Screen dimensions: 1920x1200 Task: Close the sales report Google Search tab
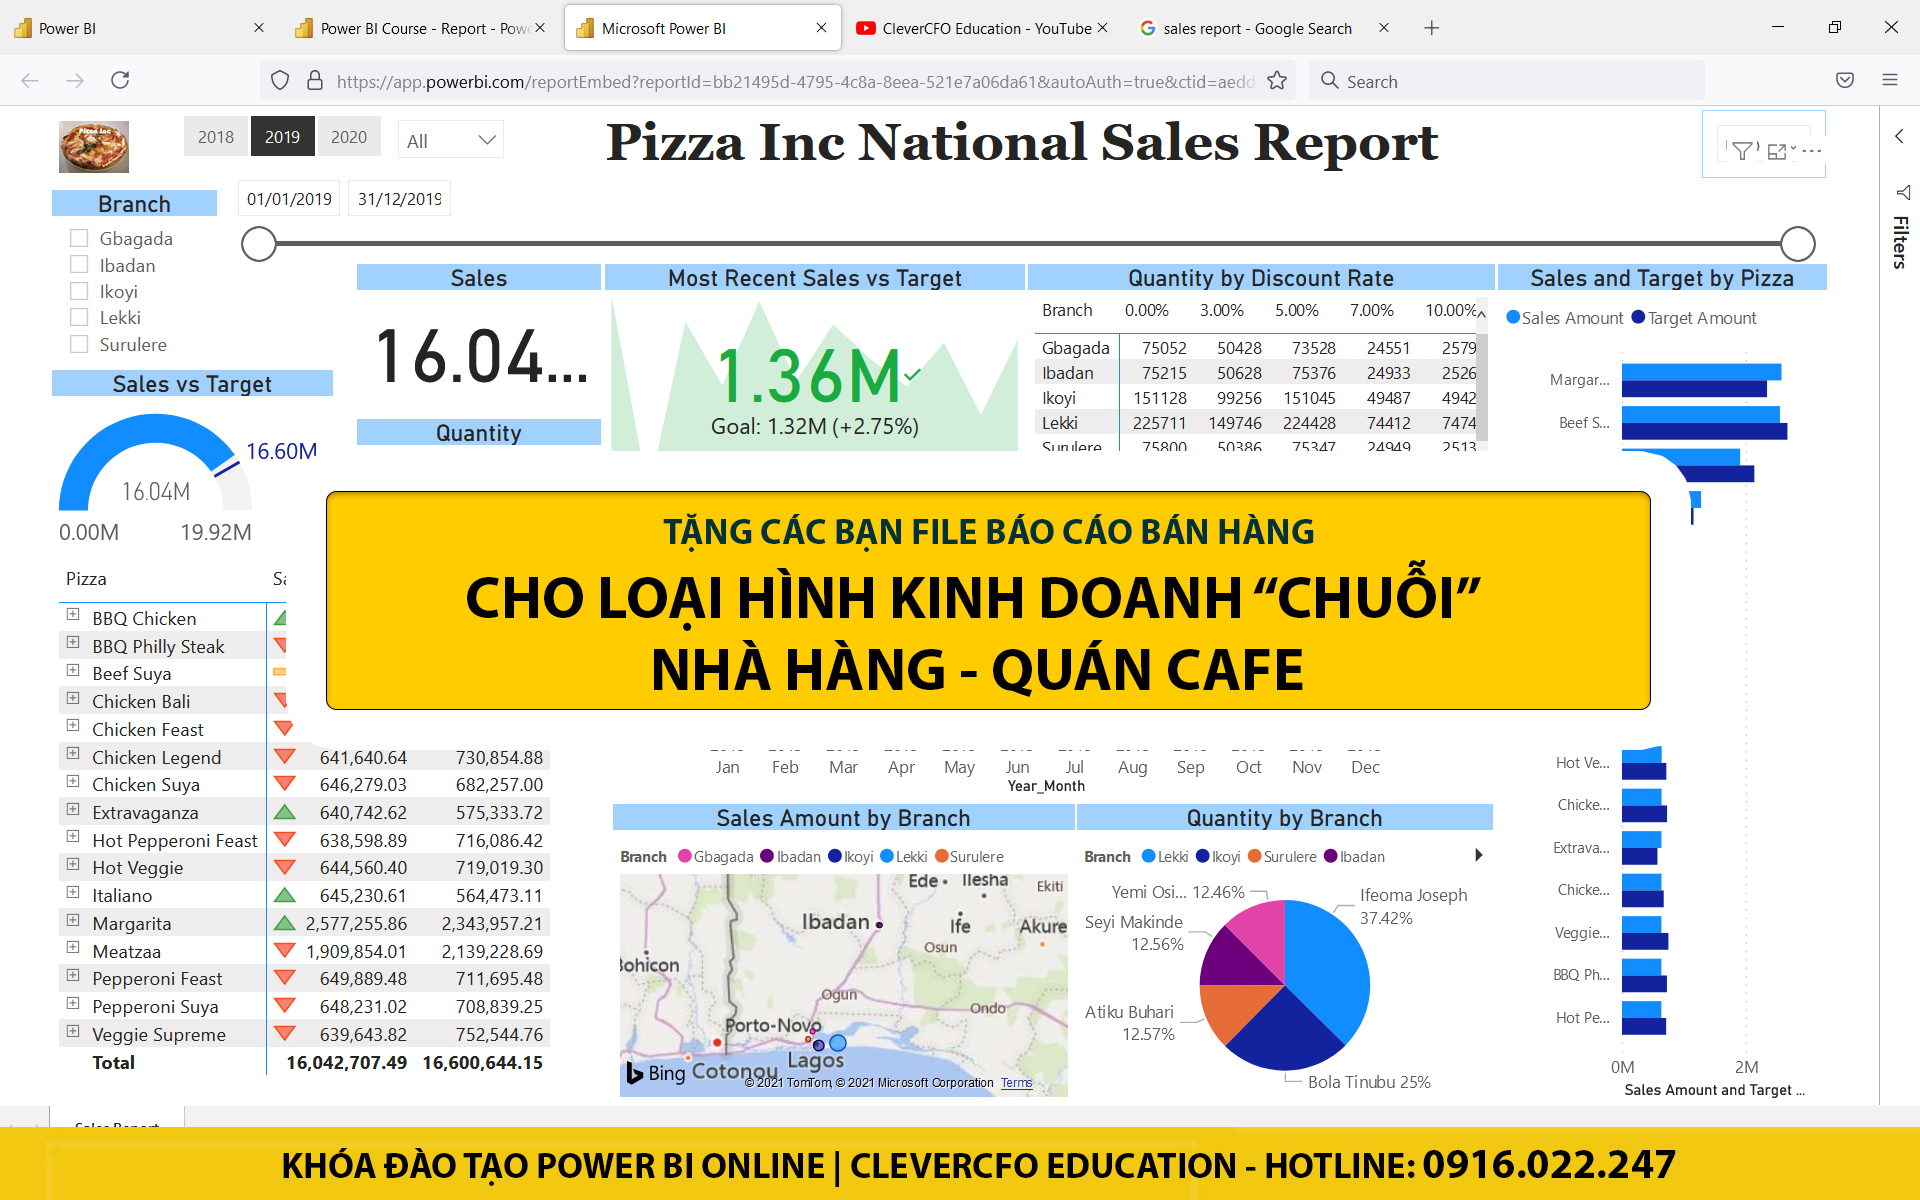(1384, 28)
